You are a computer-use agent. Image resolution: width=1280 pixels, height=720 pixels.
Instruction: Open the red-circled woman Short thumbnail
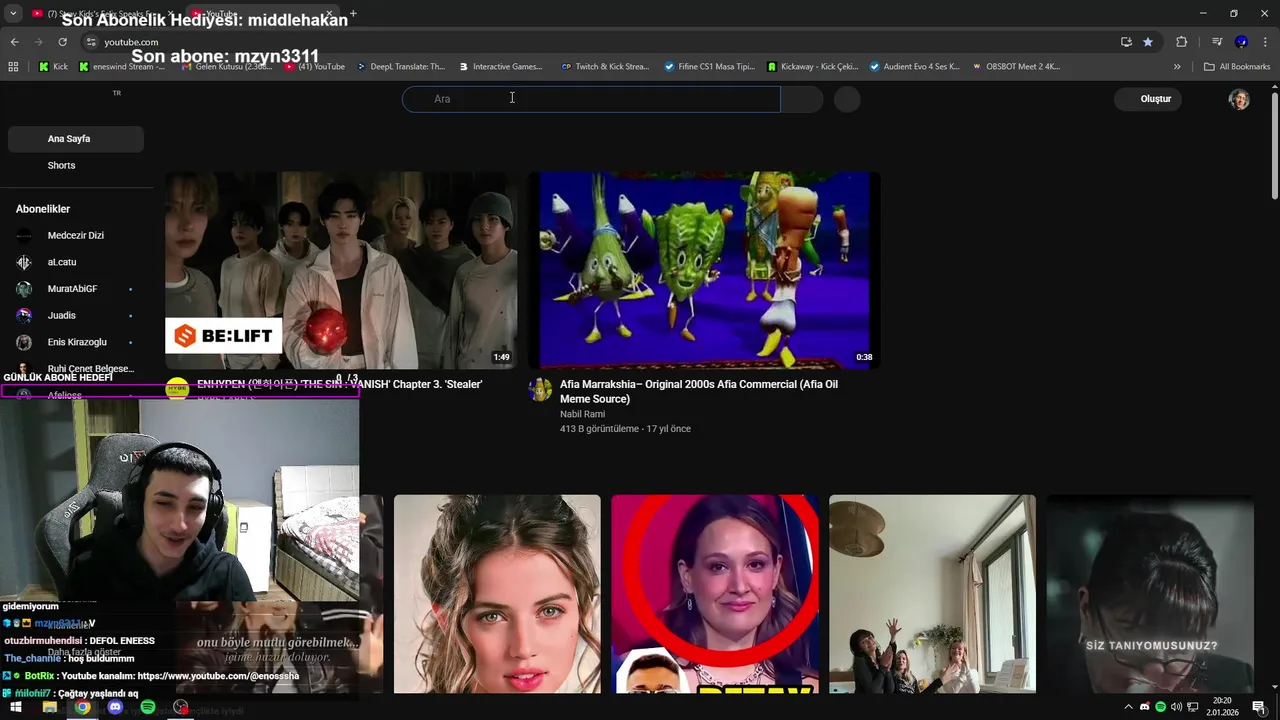pos(715,594)
